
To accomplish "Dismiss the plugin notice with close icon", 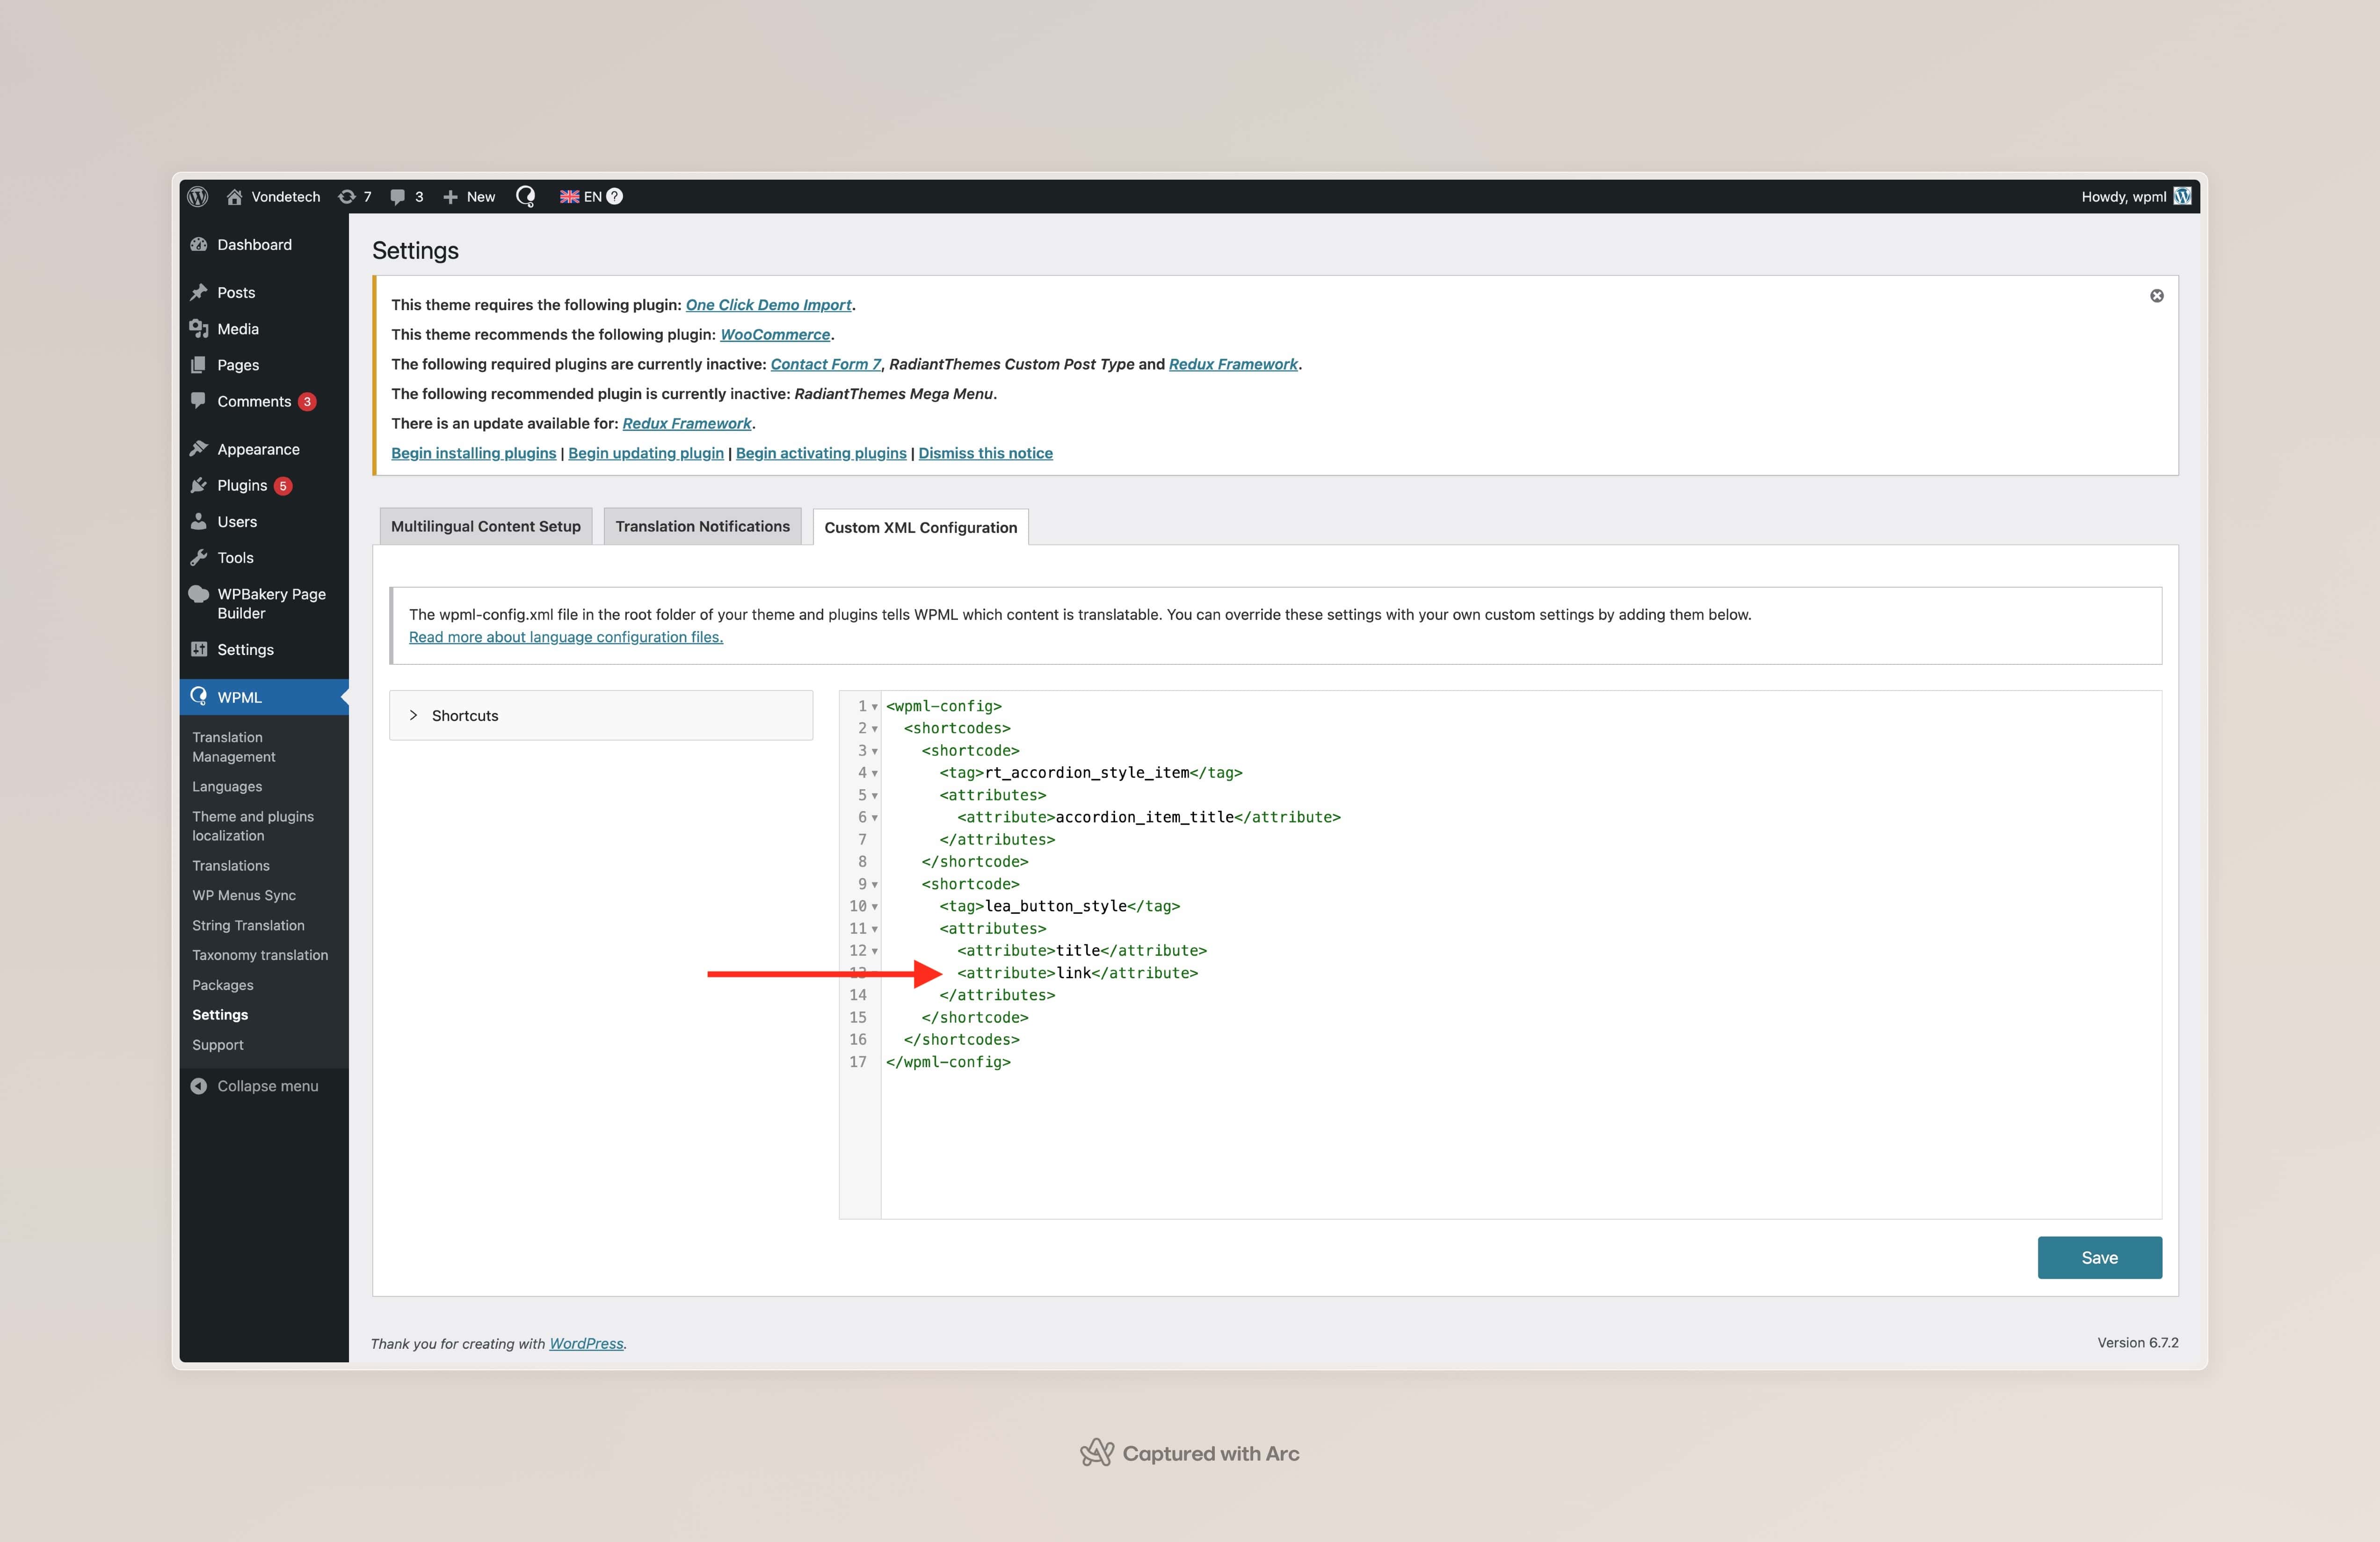I will tap(2157, 296).
